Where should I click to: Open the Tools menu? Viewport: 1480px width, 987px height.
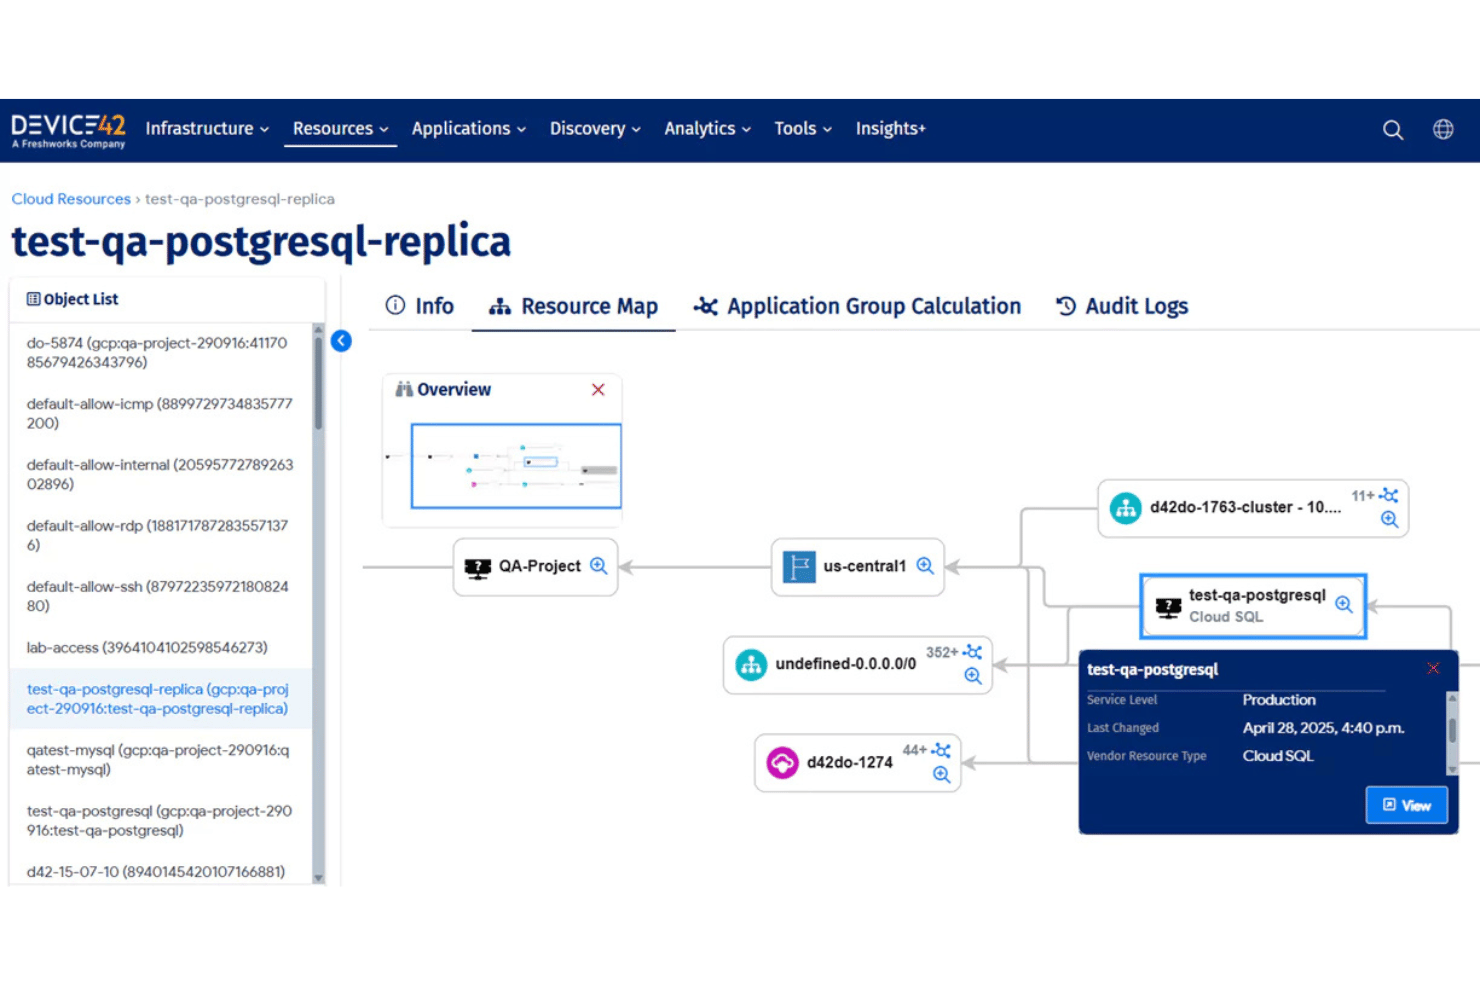click(x=803, y=129)
